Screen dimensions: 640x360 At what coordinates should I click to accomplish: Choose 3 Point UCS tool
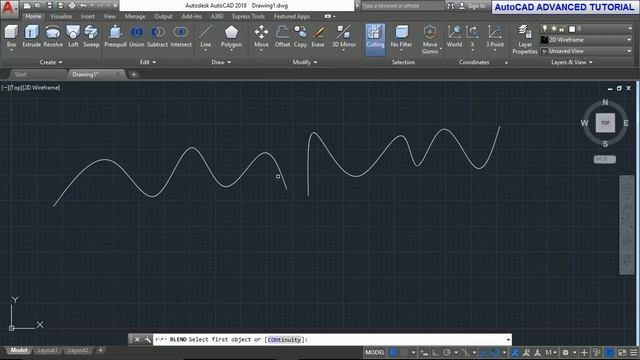494,36
